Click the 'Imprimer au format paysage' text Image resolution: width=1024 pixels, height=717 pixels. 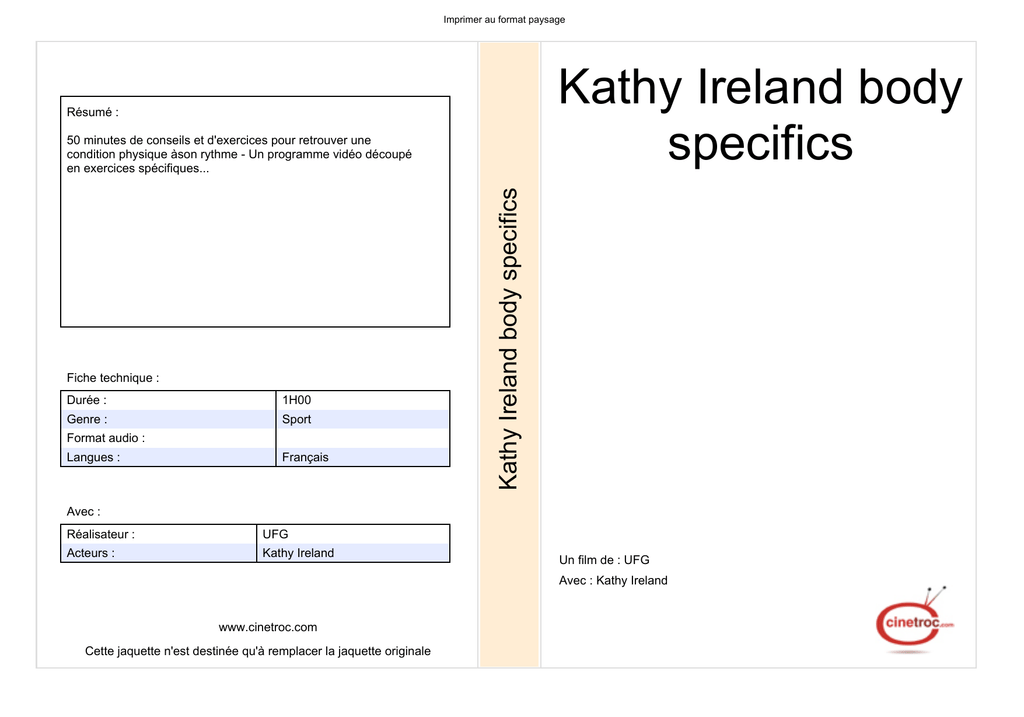pyautogui.click(x=504, y=20)
